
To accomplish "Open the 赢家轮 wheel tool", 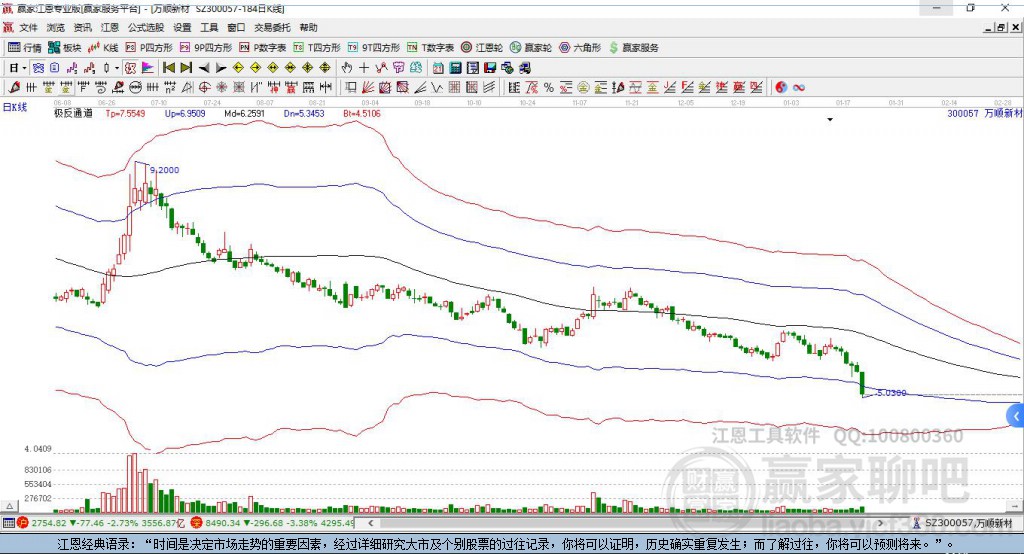I will (x=530, y=48).
